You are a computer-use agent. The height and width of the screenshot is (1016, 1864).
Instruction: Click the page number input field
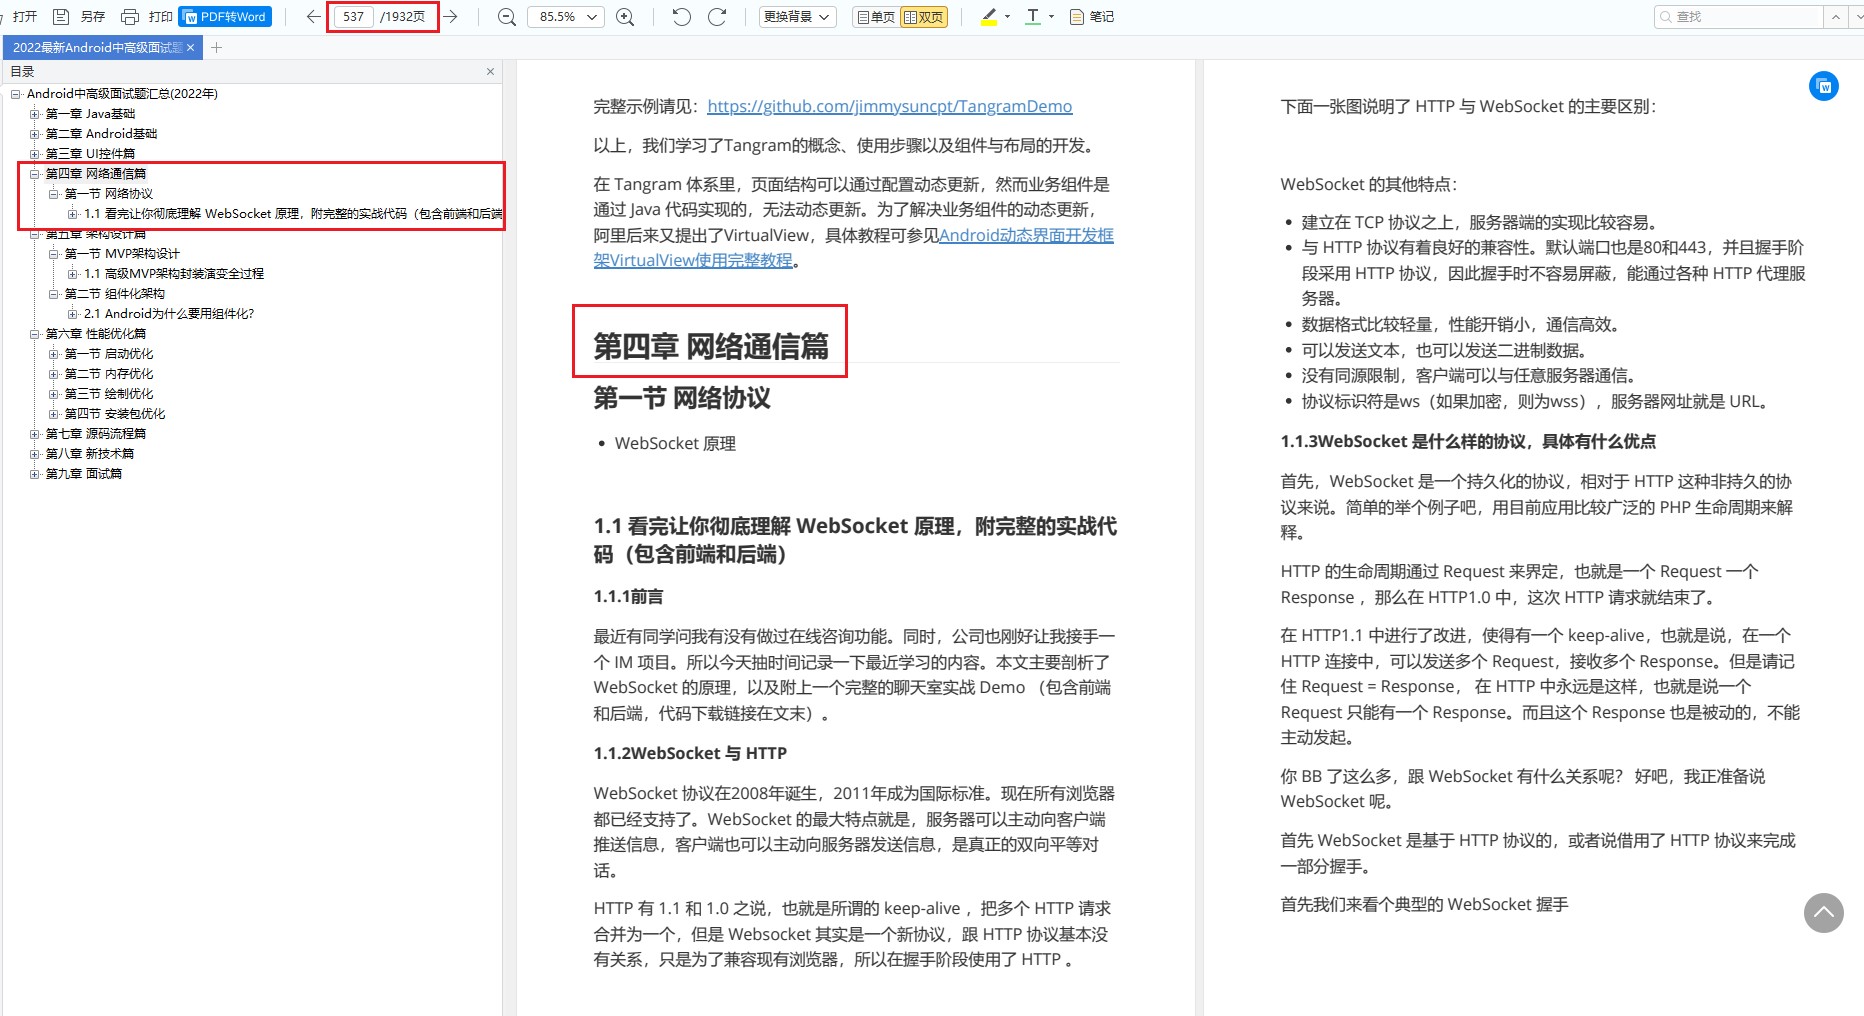click(354, 16)
